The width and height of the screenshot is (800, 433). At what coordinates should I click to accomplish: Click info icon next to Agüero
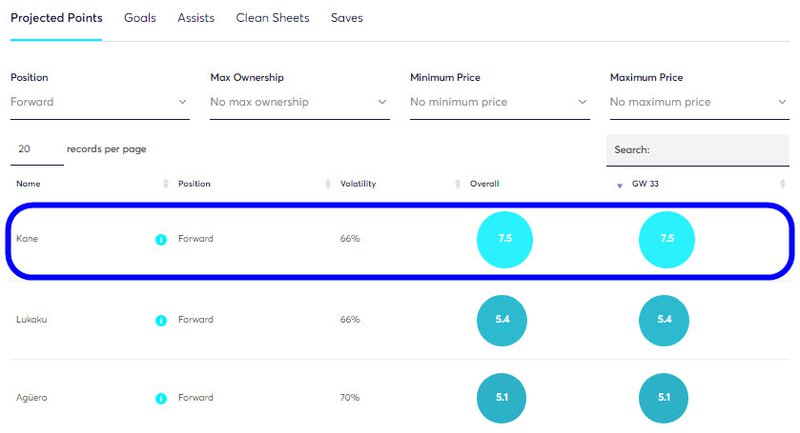point(160,398)
